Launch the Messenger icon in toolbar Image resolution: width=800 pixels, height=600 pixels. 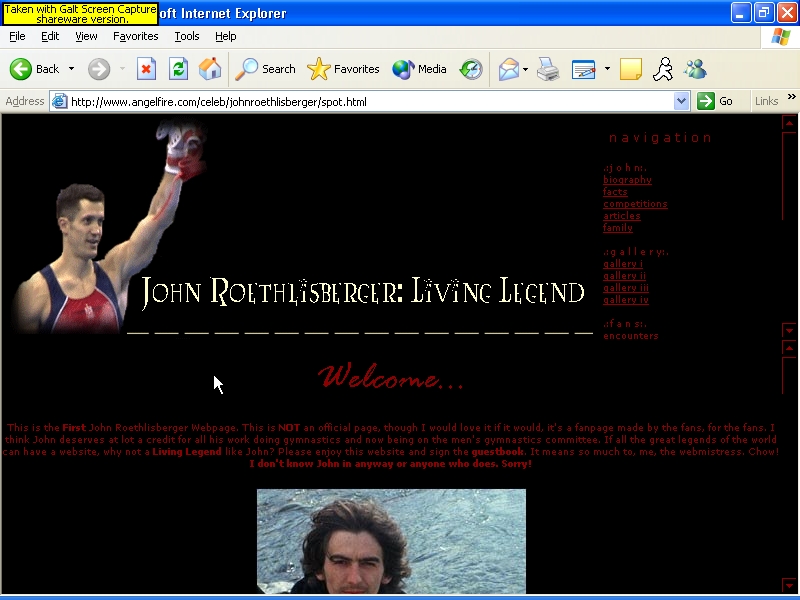[695, 69]
